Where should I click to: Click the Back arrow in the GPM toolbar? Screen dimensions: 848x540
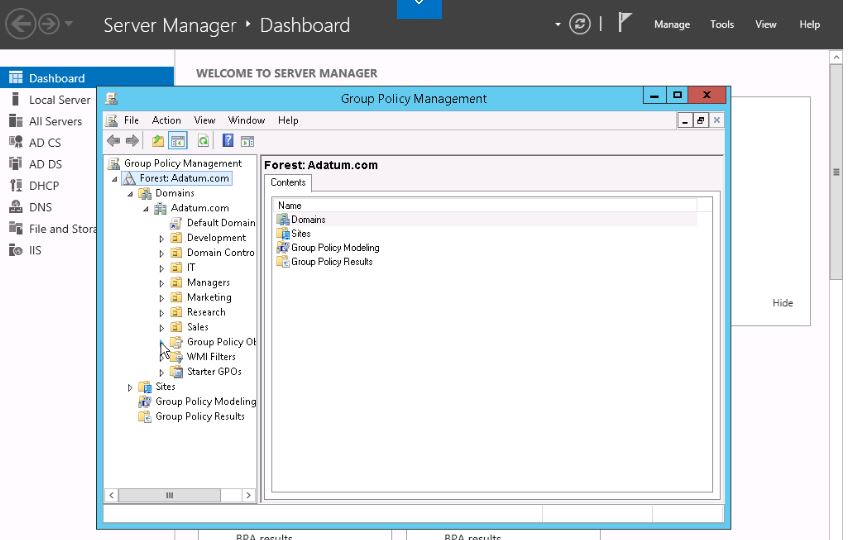coord(114,141)
